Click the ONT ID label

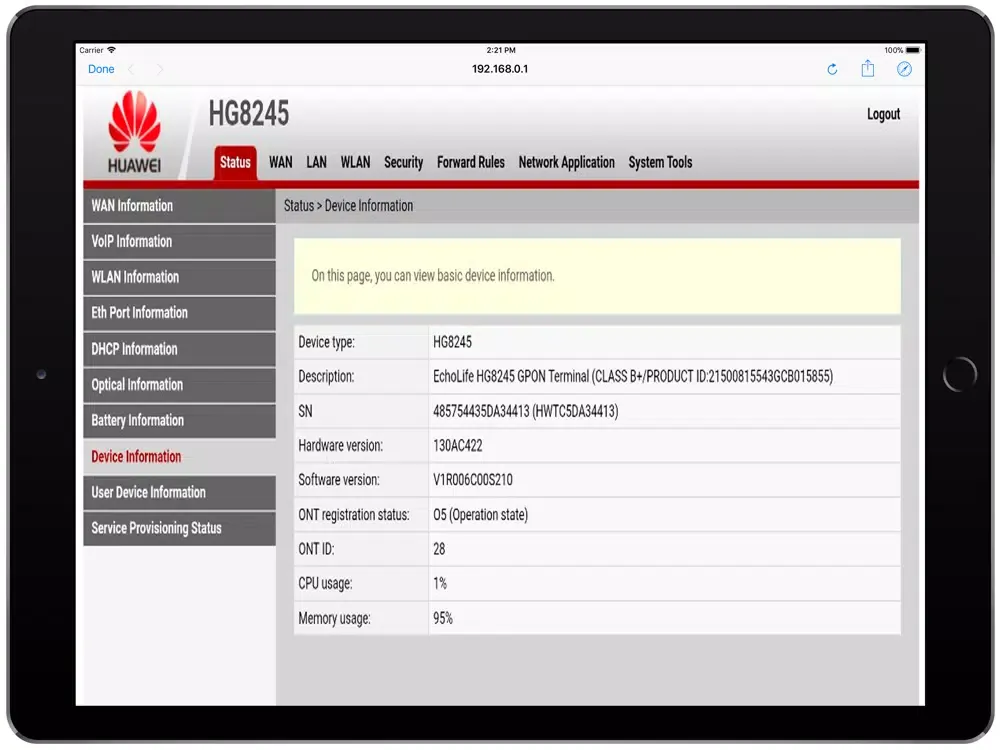tap(316, 549)
